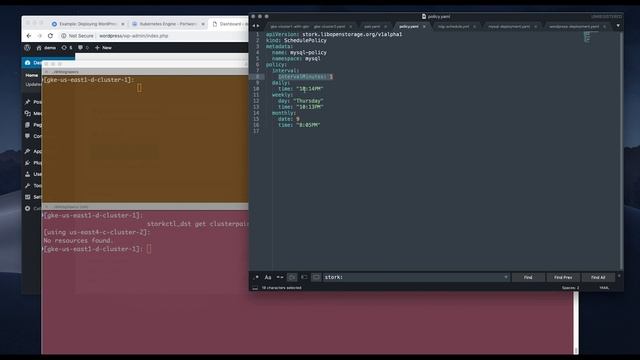Toggle highlight matches option in find bar
Screen dimensions: 640x360
click(x=316, y=277)
